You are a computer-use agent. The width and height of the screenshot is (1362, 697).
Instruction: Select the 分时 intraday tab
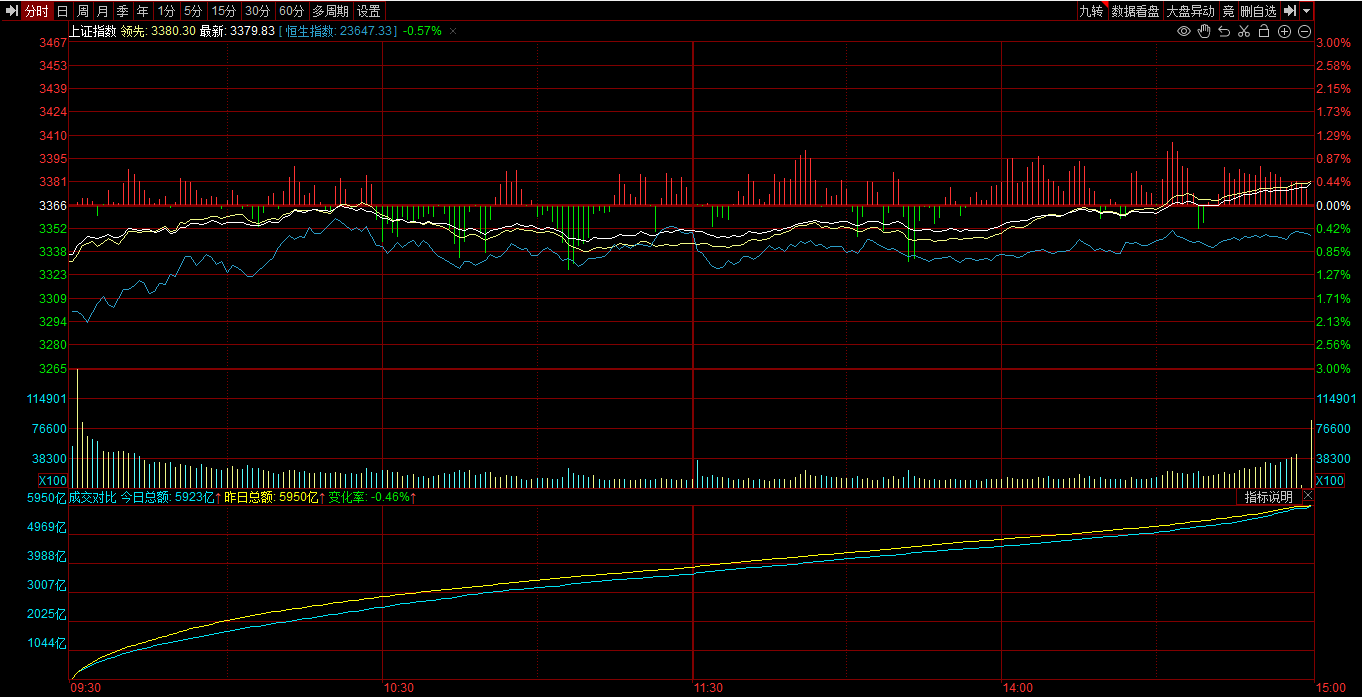(36, 11)
